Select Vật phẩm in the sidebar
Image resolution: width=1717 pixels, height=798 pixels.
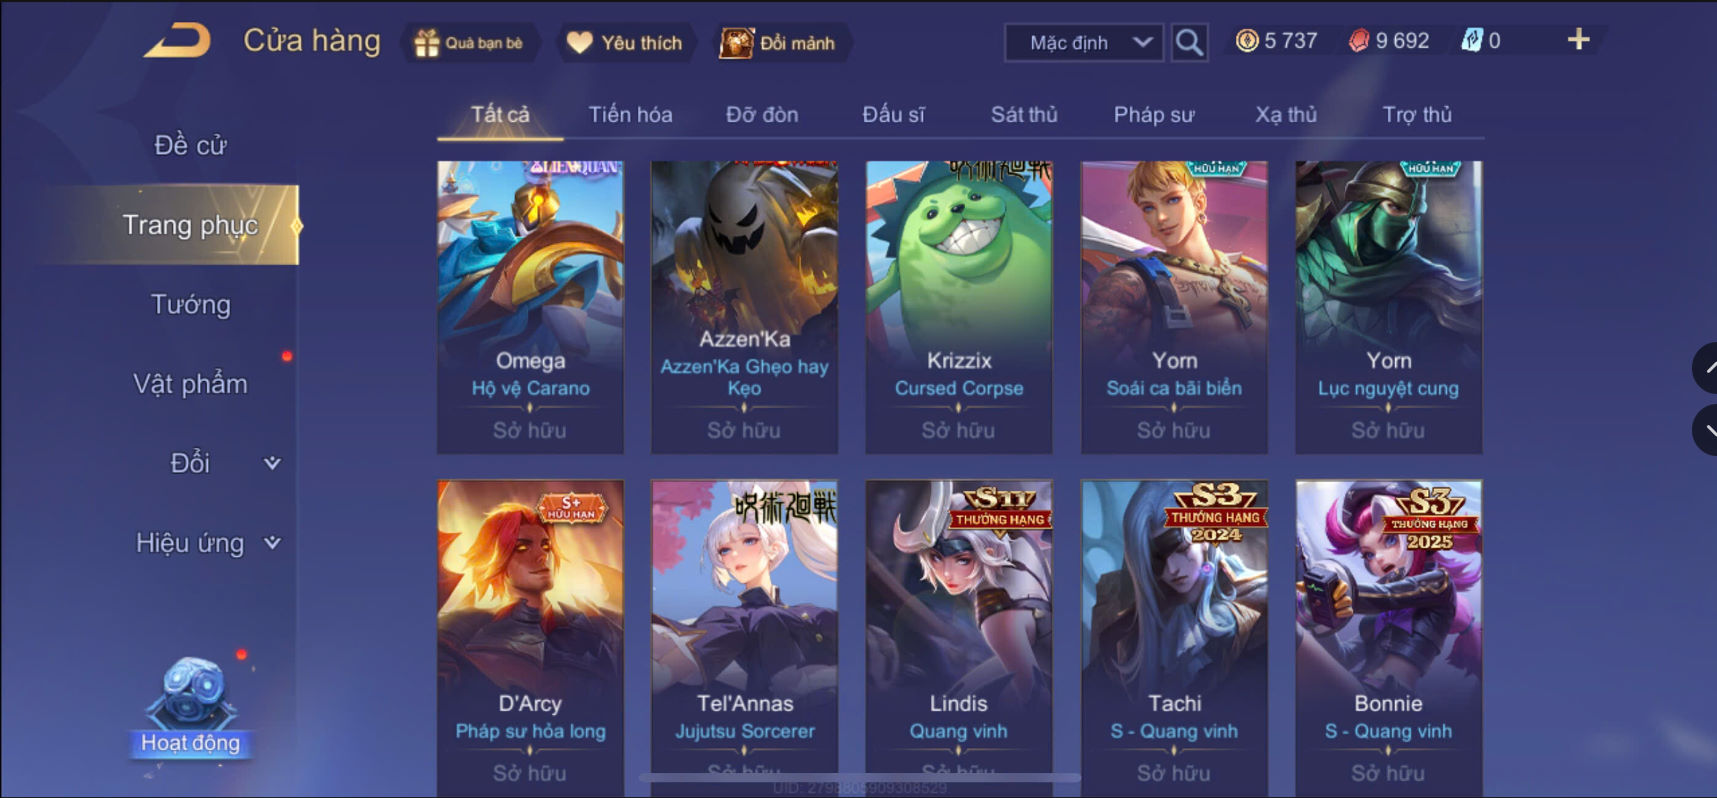point(190,384)
